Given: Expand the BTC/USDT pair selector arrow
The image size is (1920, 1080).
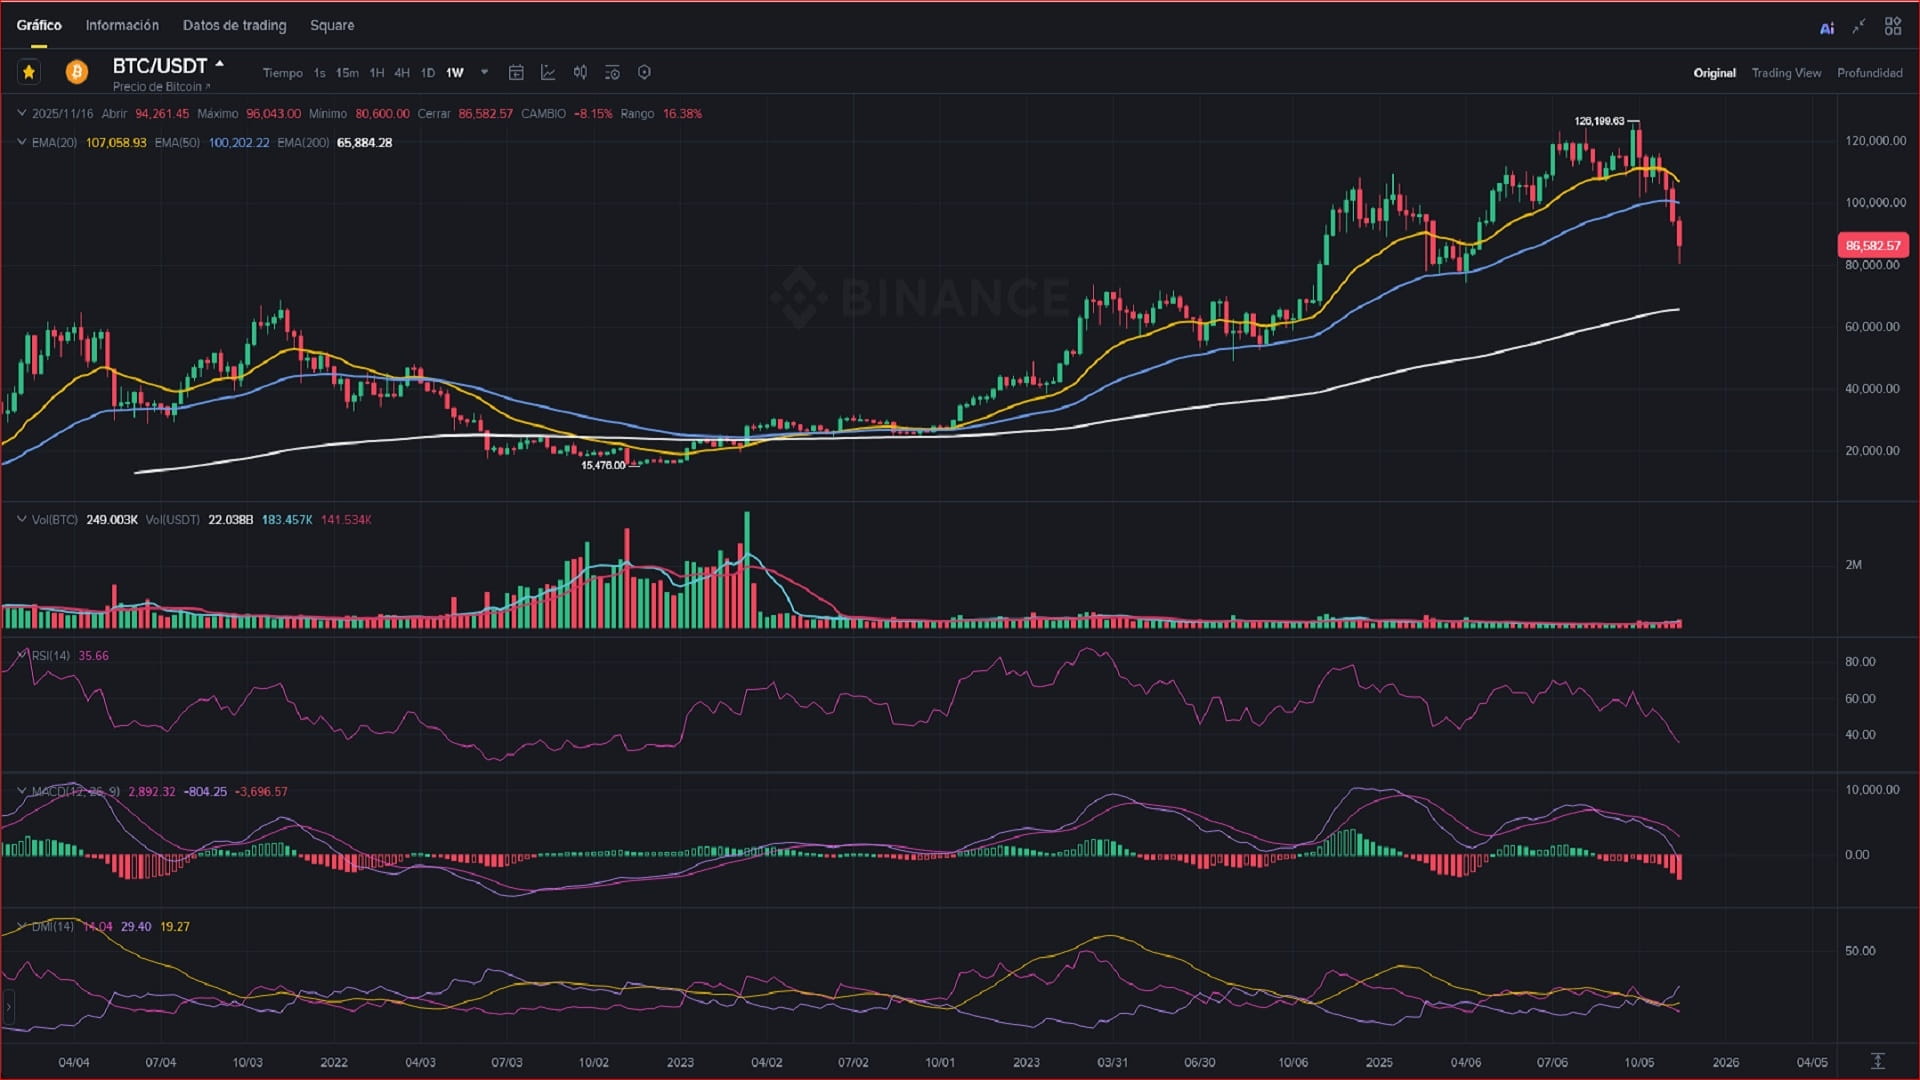Looking at the screenshot, I should click(x=220, y=64).
